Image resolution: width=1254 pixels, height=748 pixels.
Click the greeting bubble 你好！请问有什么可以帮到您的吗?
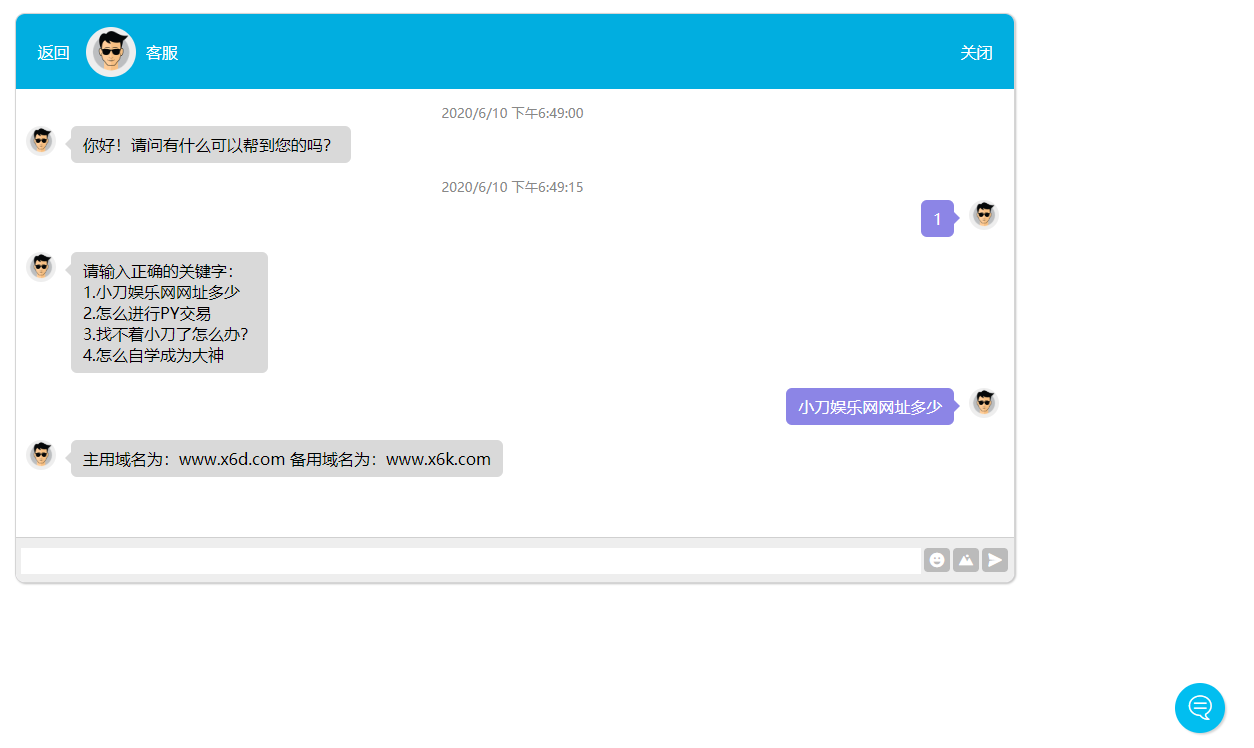[210, 145]
